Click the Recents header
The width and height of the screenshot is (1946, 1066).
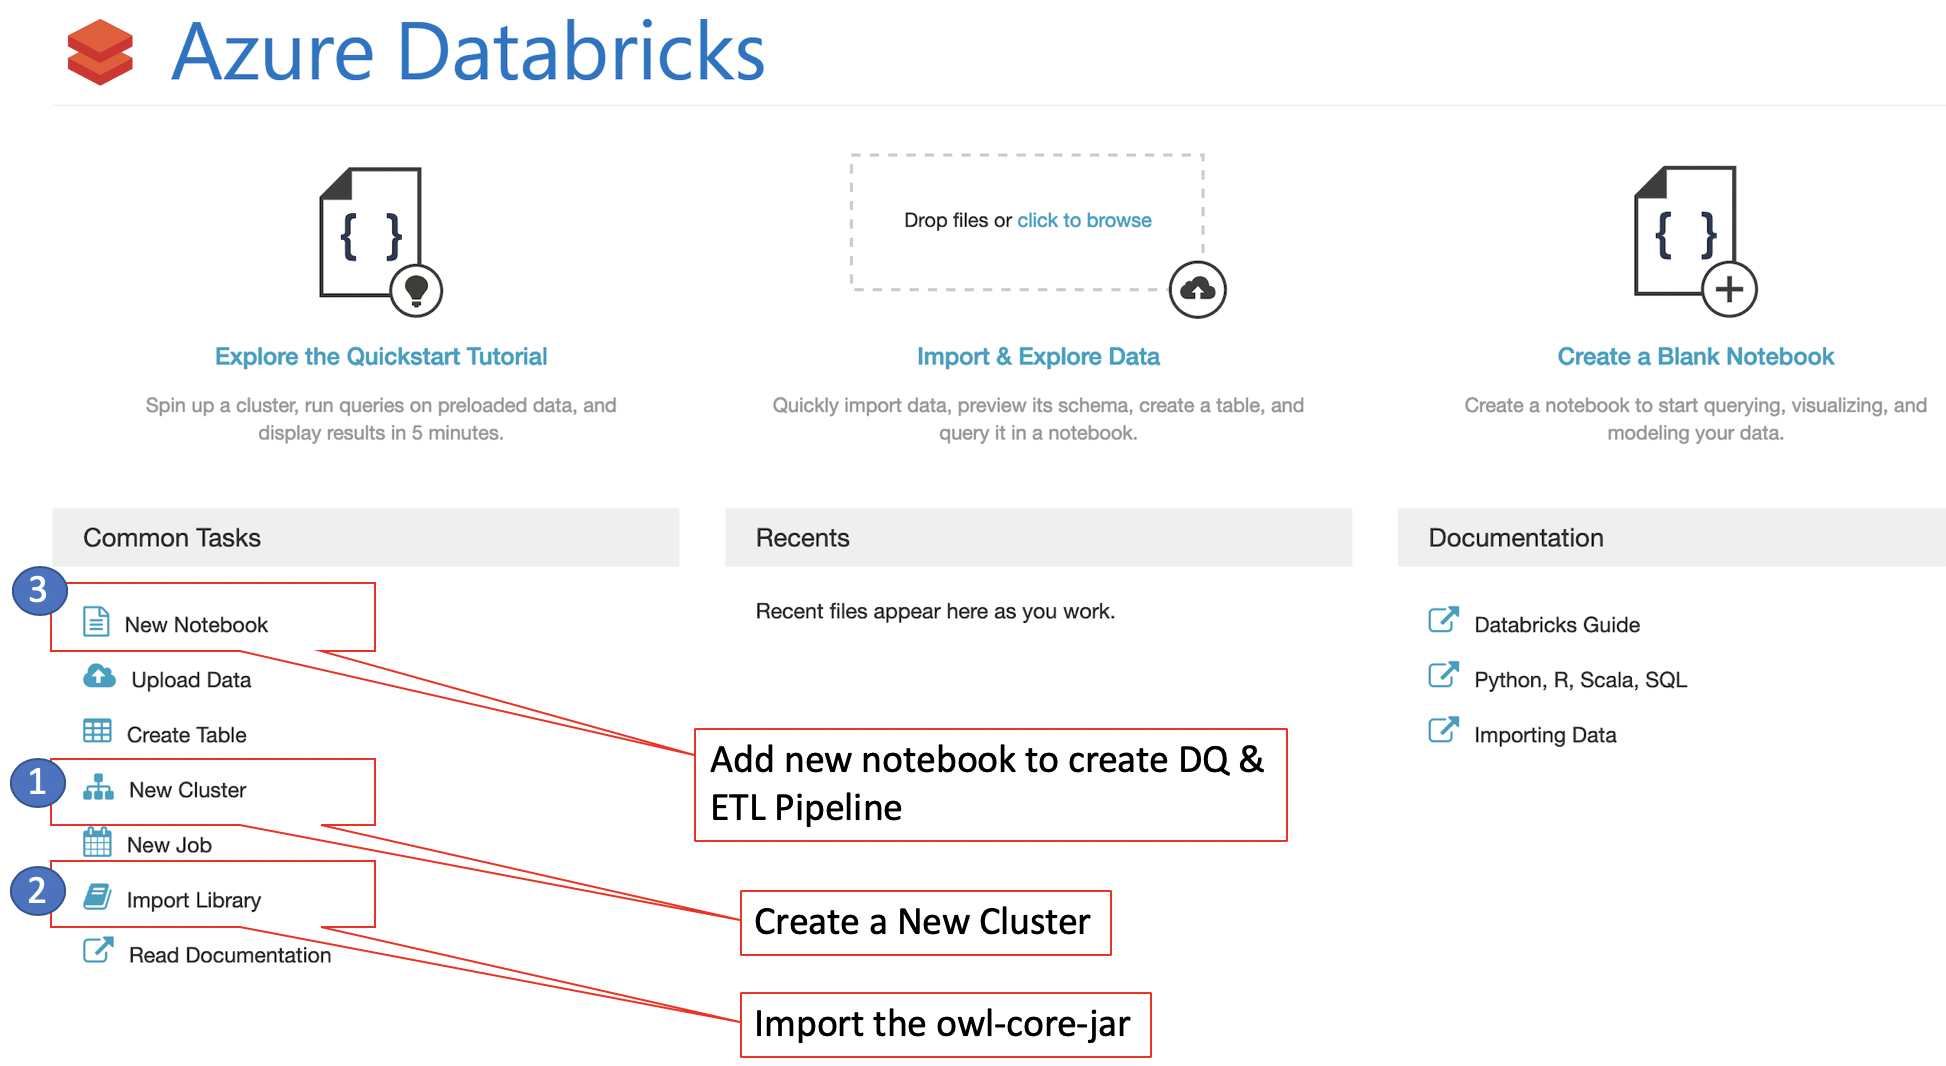click(x=1038, y=538)
